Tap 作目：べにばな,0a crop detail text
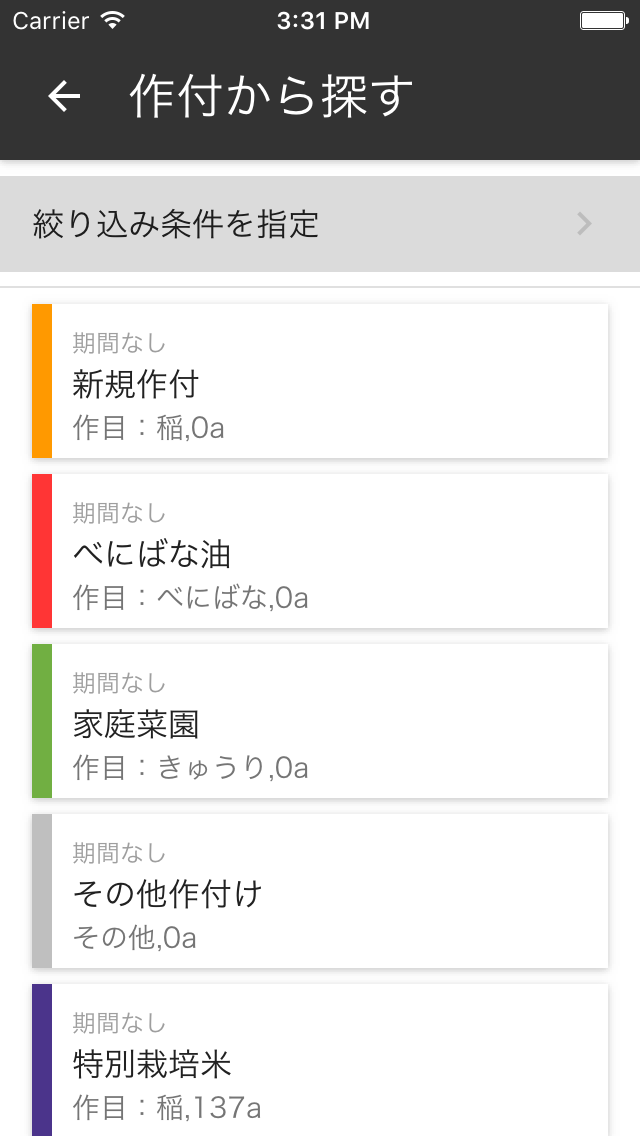 point(190,598)
